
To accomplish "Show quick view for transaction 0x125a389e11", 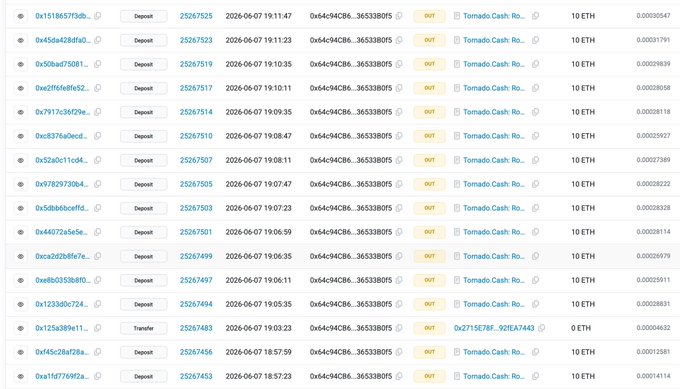I will (20, 328).
